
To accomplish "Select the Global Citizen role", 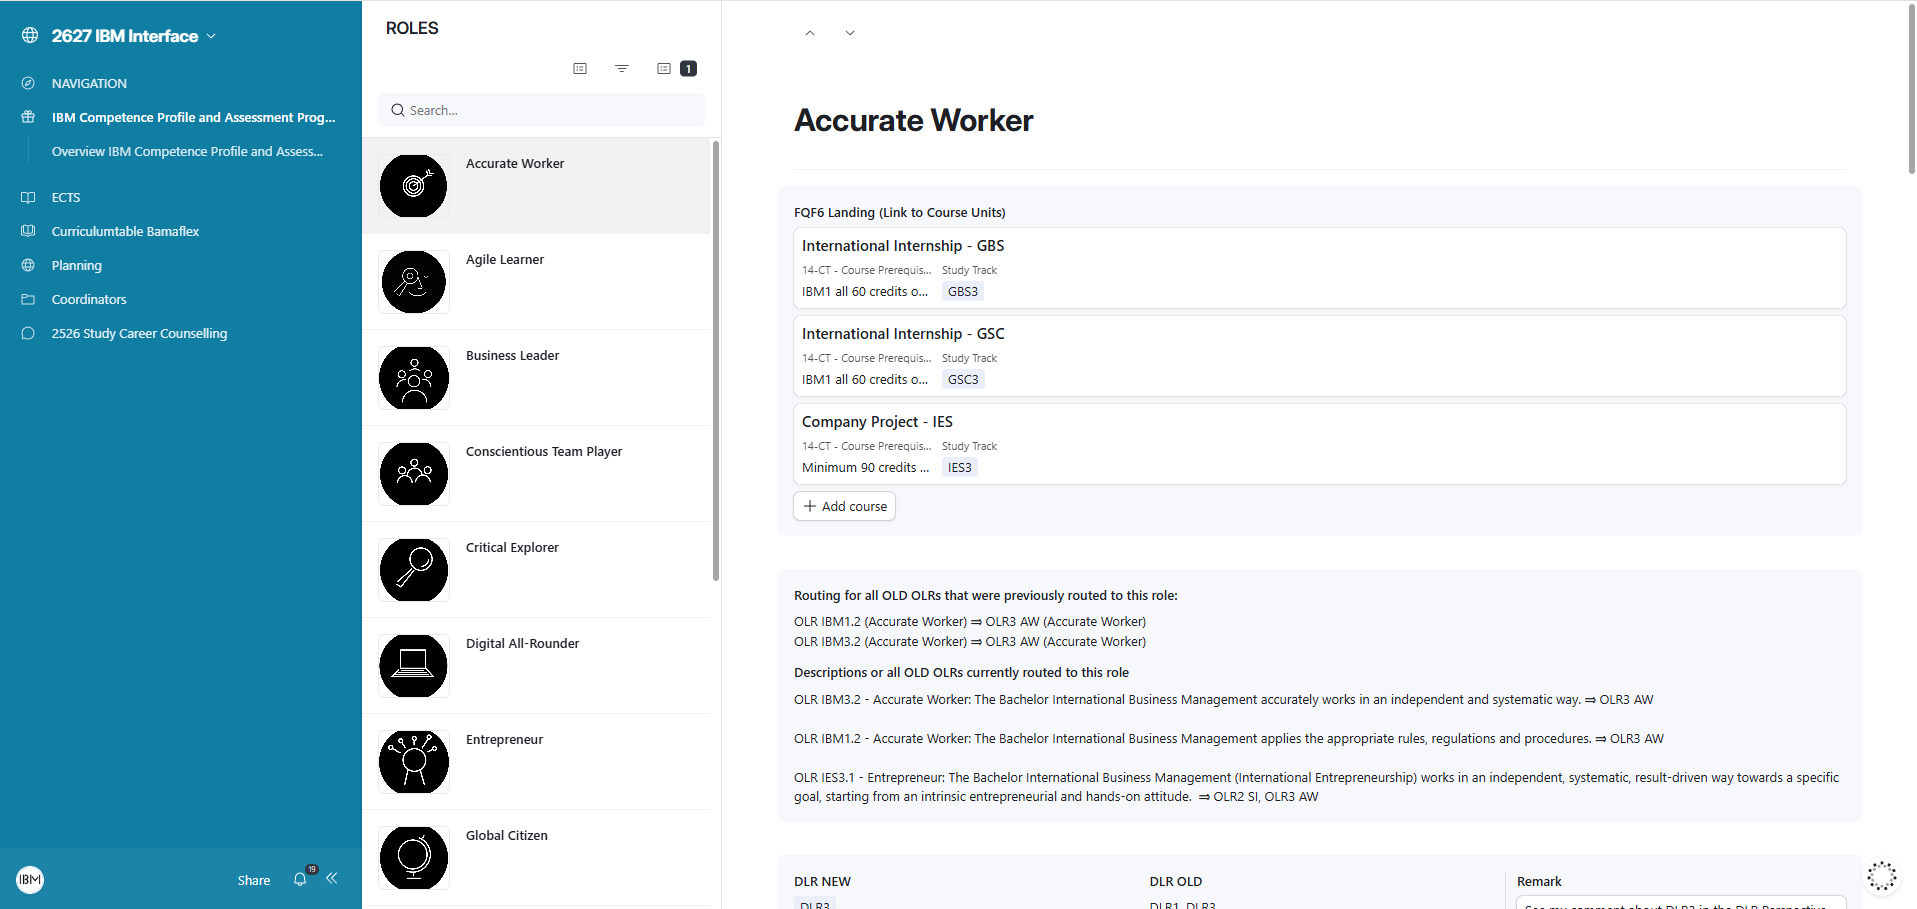I will pyautogui.click(x=536, y=858).
